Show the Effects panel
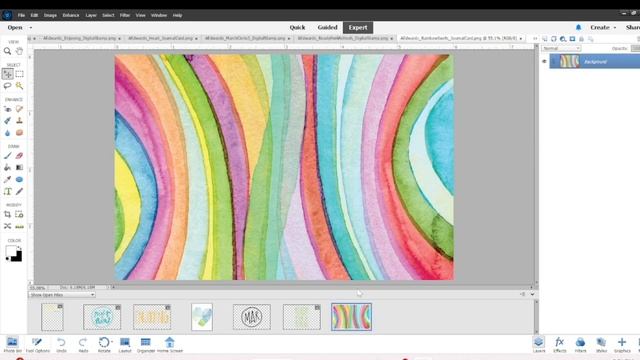Viewport: 640px width, 360px height. tap(560, 344)
